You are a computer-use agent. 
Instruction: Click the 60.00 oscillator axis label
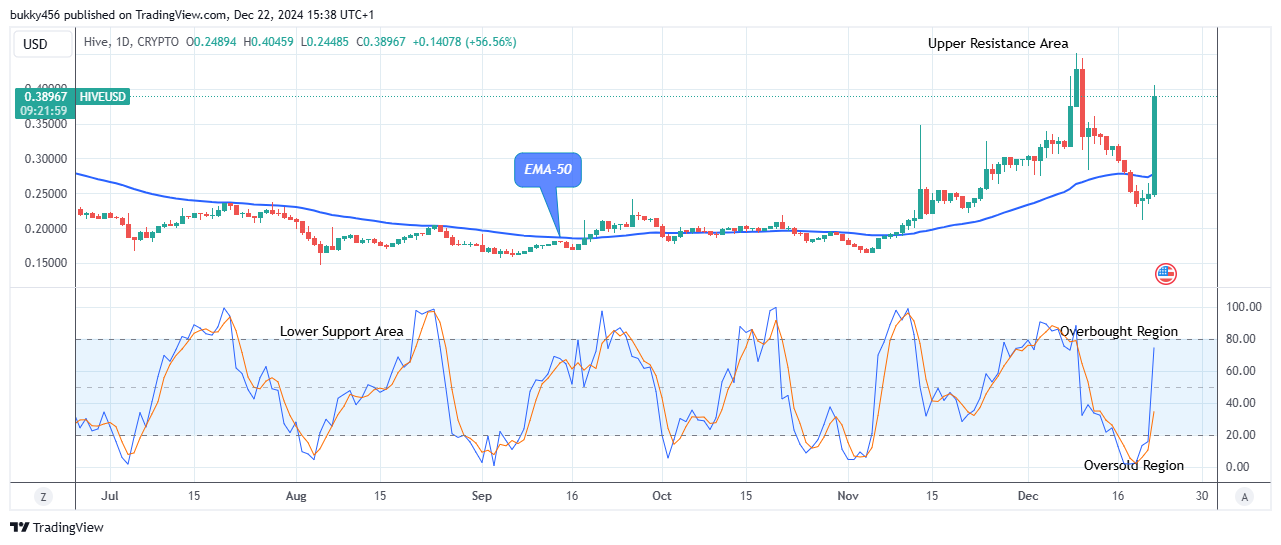tap(1241, 371)
